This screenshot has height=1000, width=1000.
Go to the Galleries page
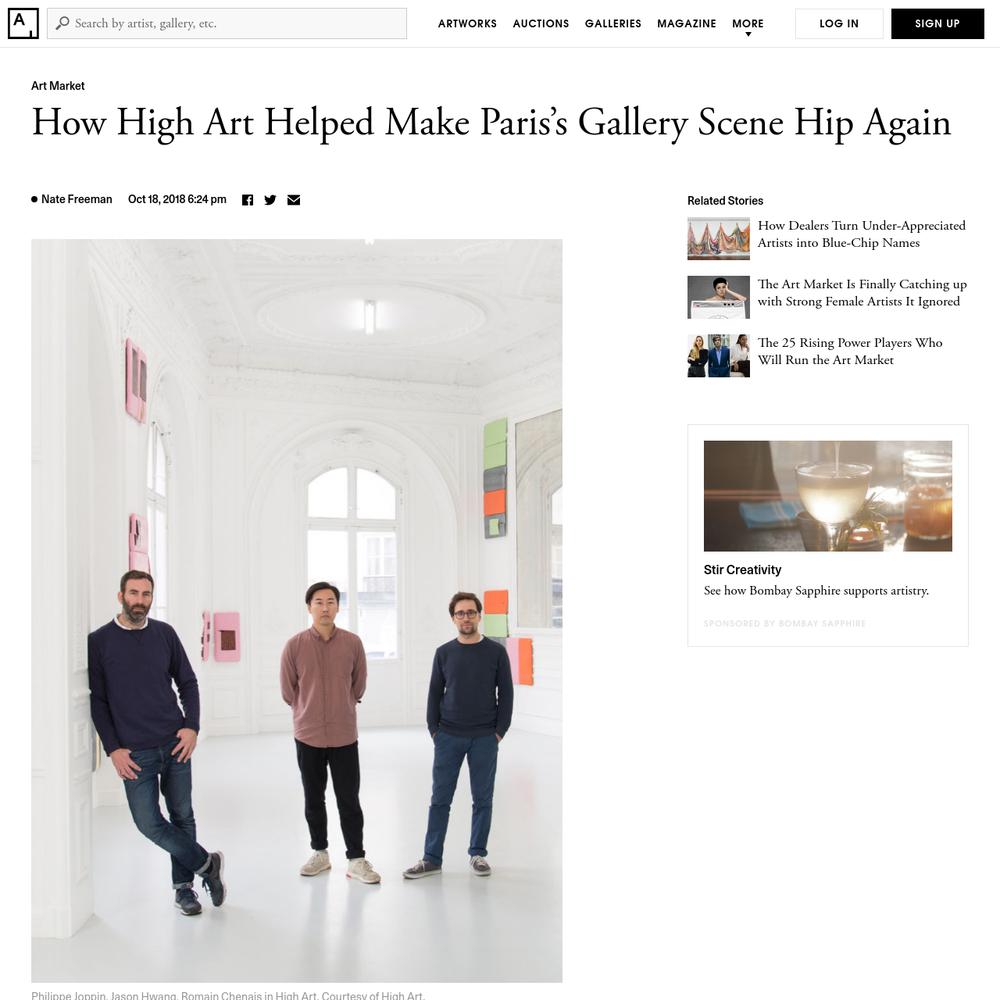coord(613,24)
